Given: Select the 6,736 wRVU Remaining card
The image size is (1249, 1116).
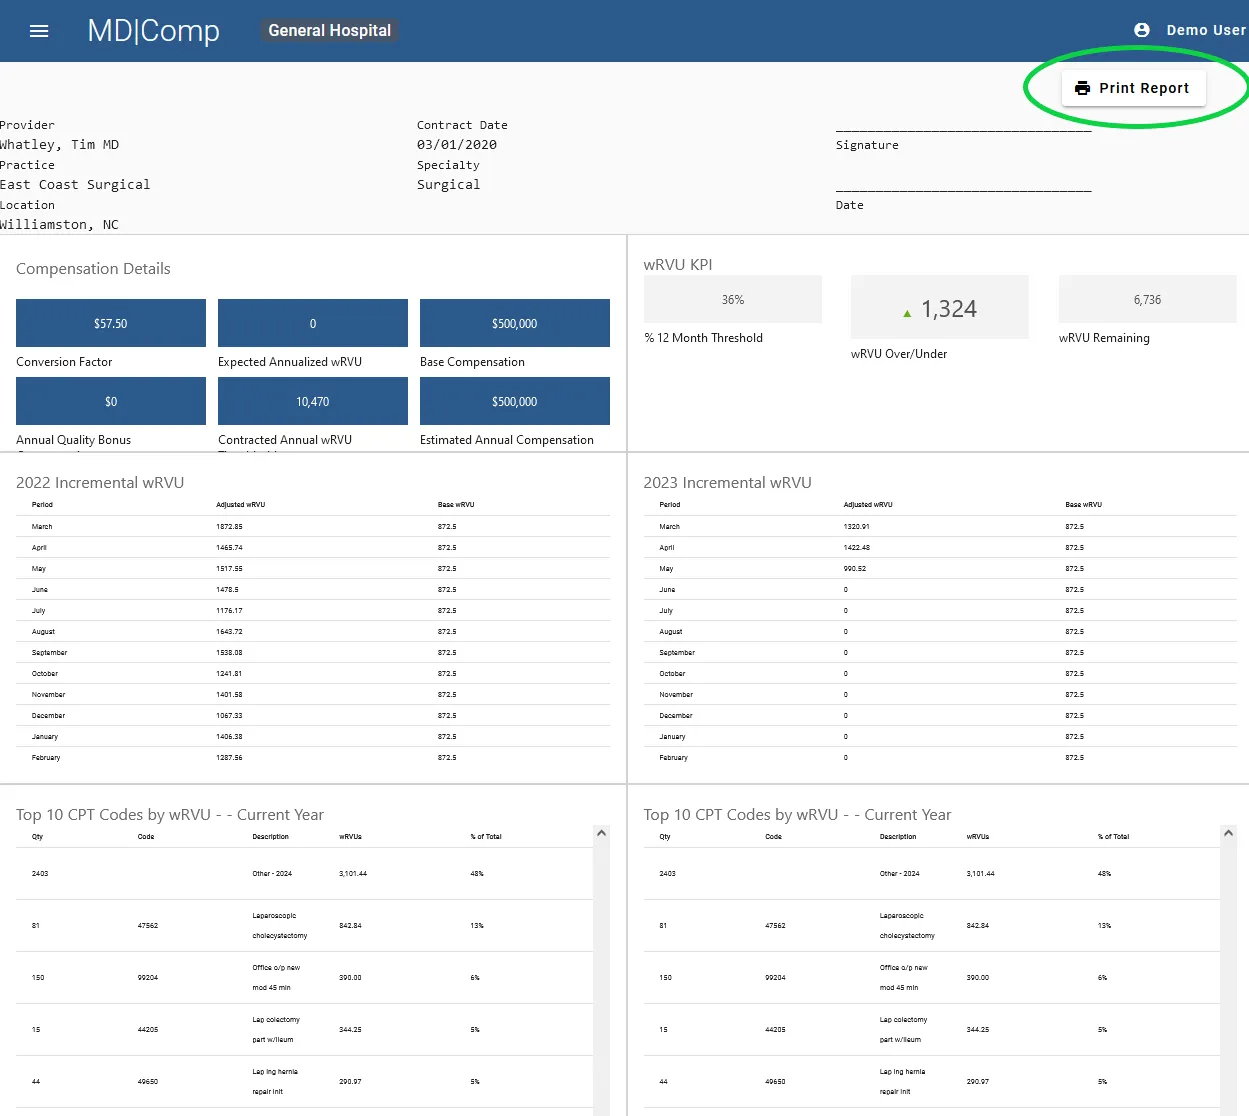Looking at the screenshot, I should (1147, 300).
